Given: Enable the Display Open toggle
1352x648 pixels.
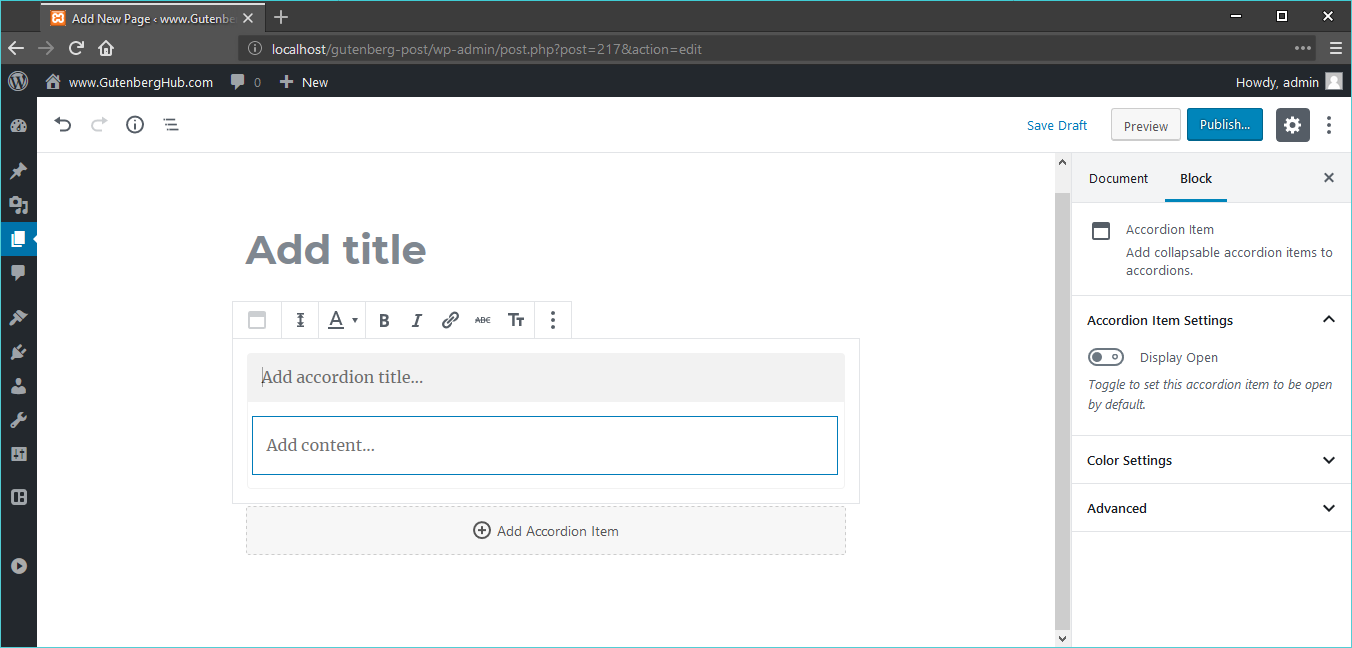Looking at the screenshot, I should point(1106,357).
